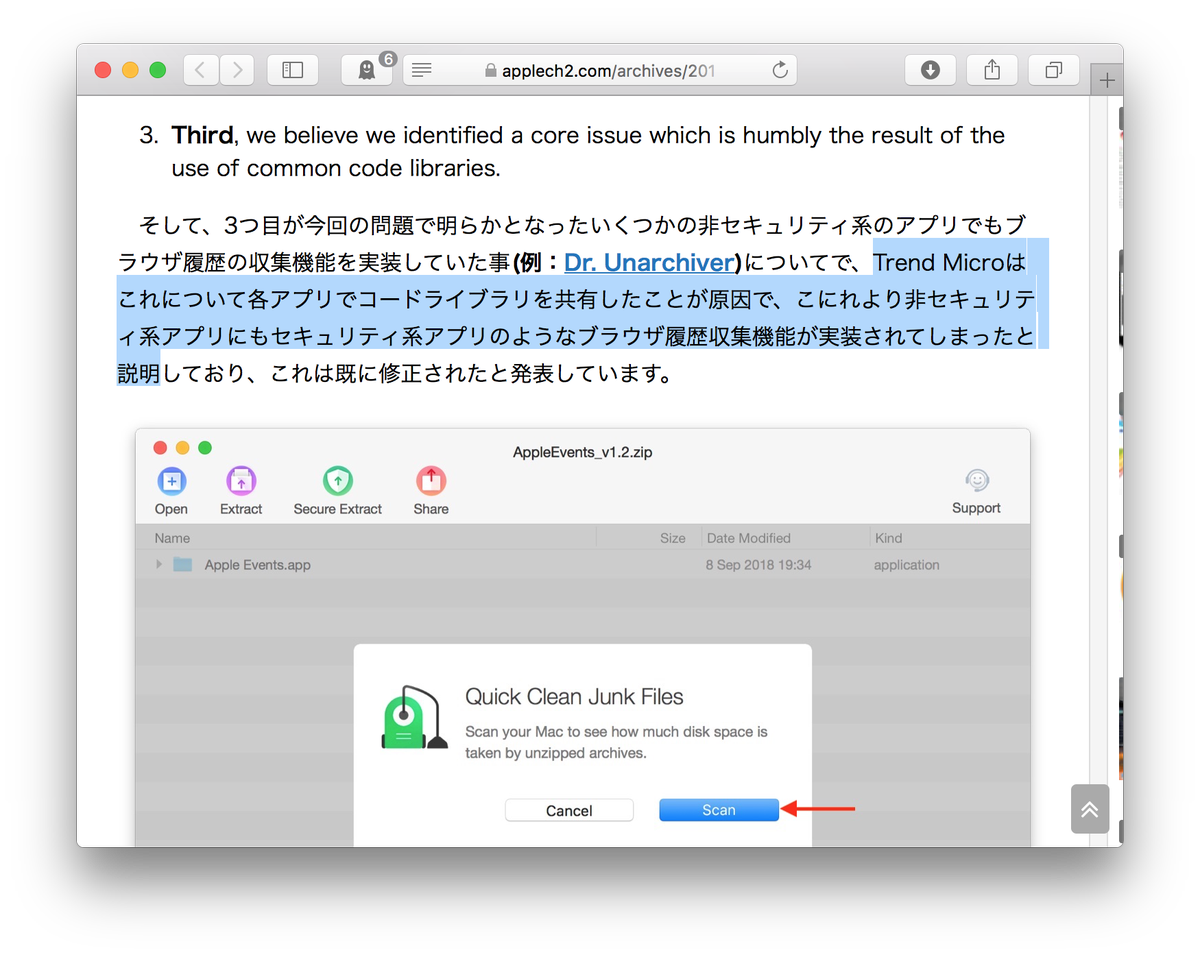Click the scroll-to-top double chevron button
The image size is (1200, 957).
click(x=1089, y=809)
